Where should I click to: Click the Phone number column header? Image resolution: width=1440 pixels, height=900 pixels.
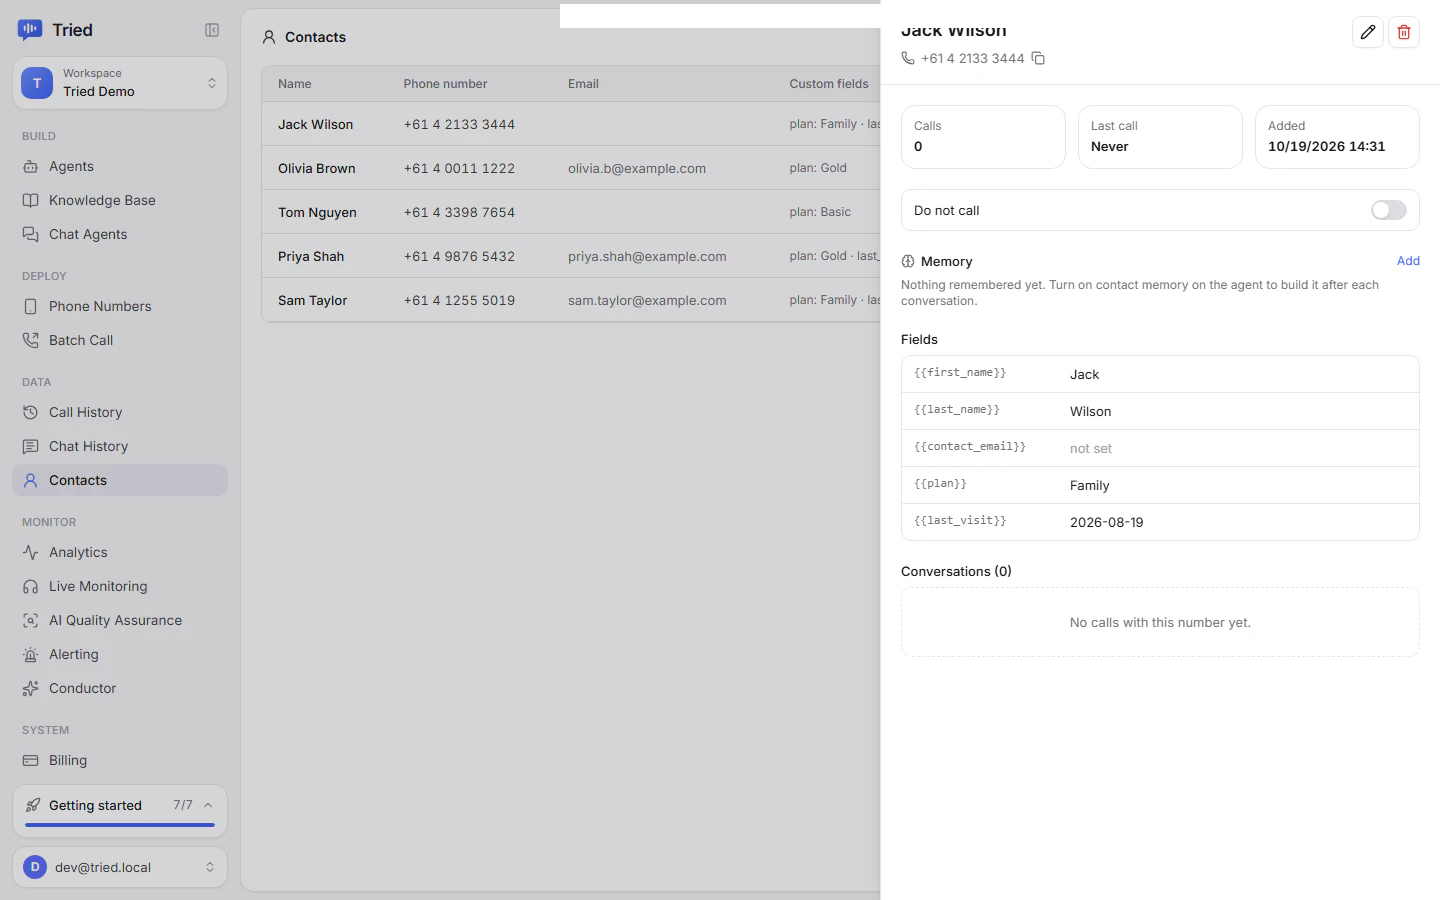[445, 84]
